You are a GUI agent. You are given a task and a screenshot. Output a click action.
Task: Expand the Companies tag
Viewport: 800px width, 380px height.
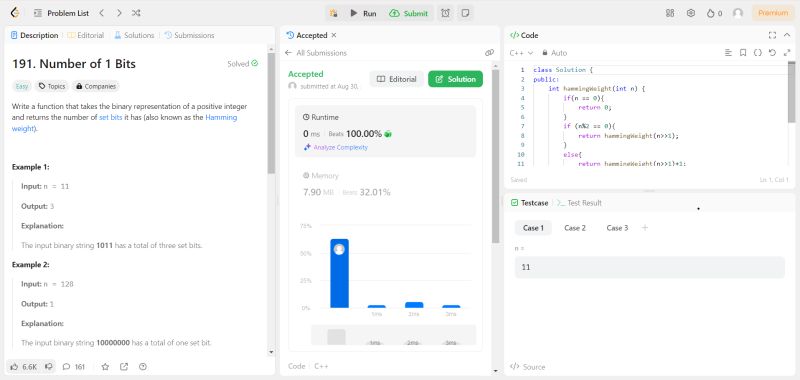pyautogui.click(x=96, y=86)
